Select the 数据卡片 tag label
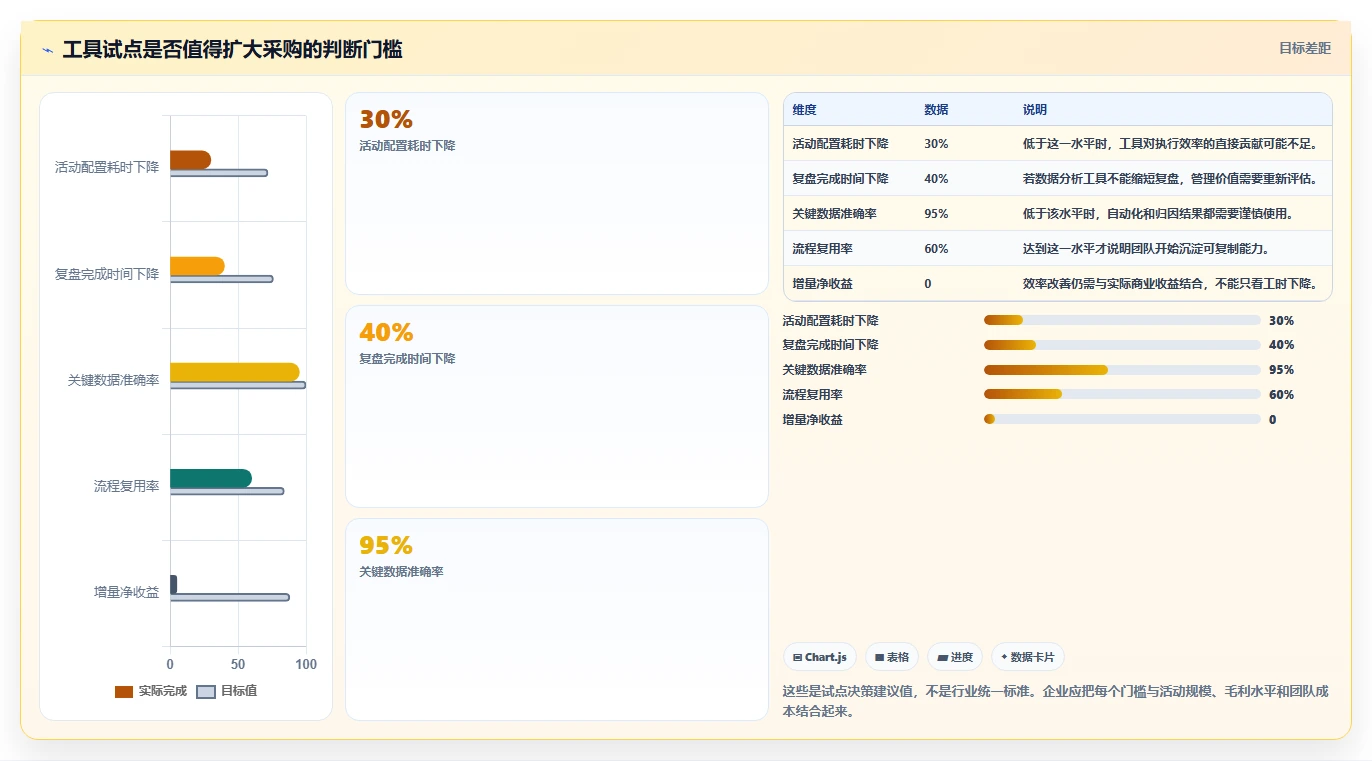Screen dimensions: 1372x761 pyautogui.click(x=1033, y=657)
